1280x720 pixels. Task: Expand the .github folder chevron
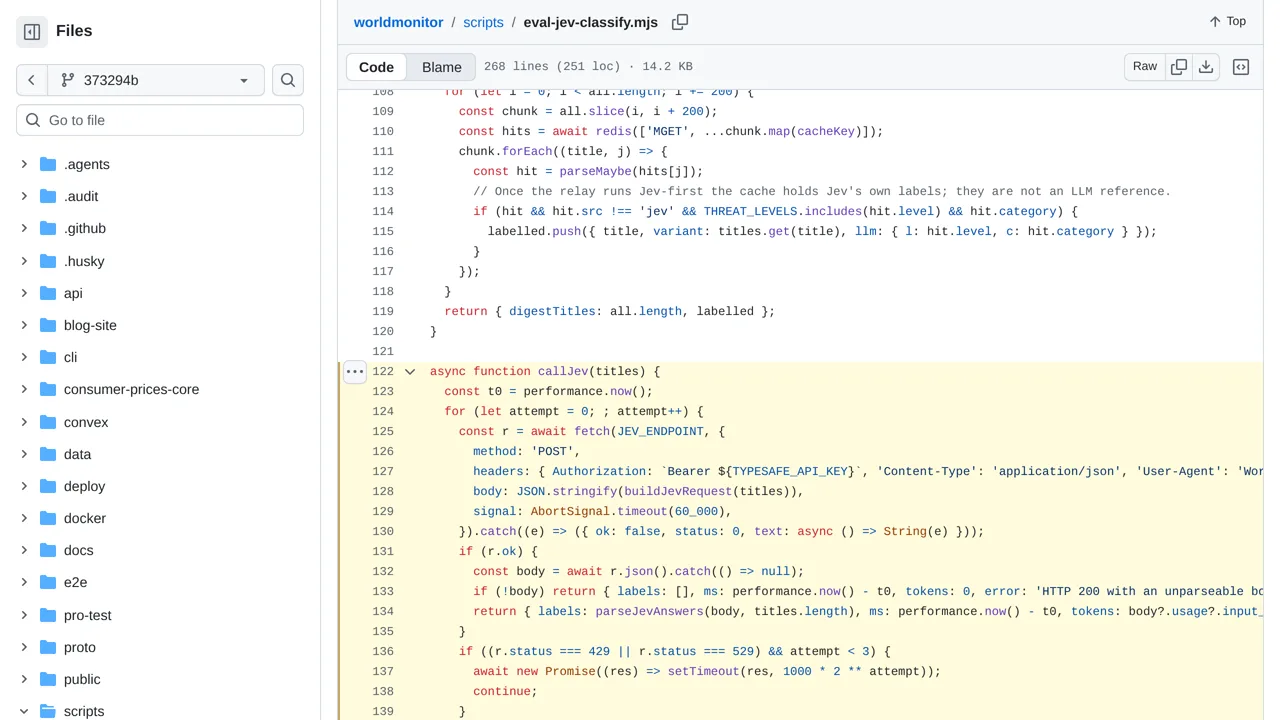tap(24, 228)
